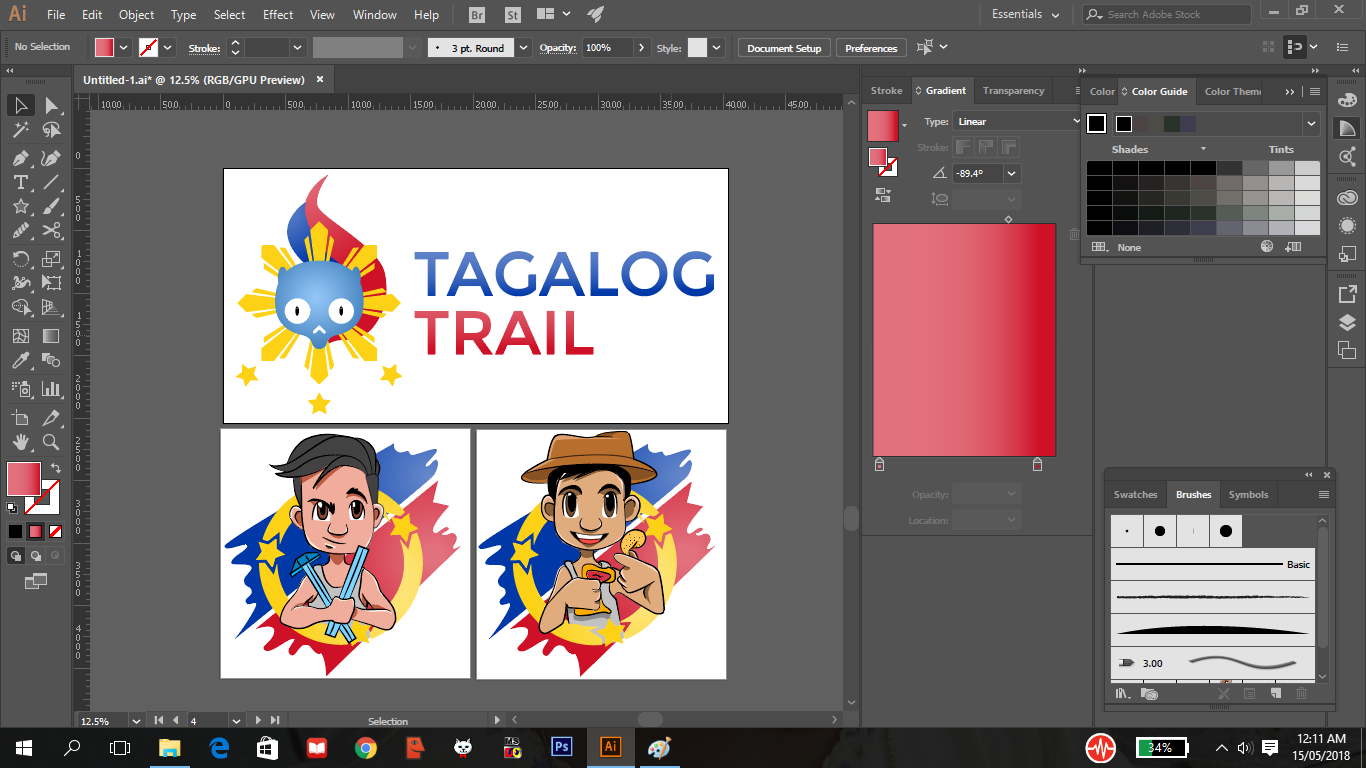Screen dimensions: 1366x768
Task: Select the Column Graph tool
Action: pyautogui.click(x=51, y=388)
